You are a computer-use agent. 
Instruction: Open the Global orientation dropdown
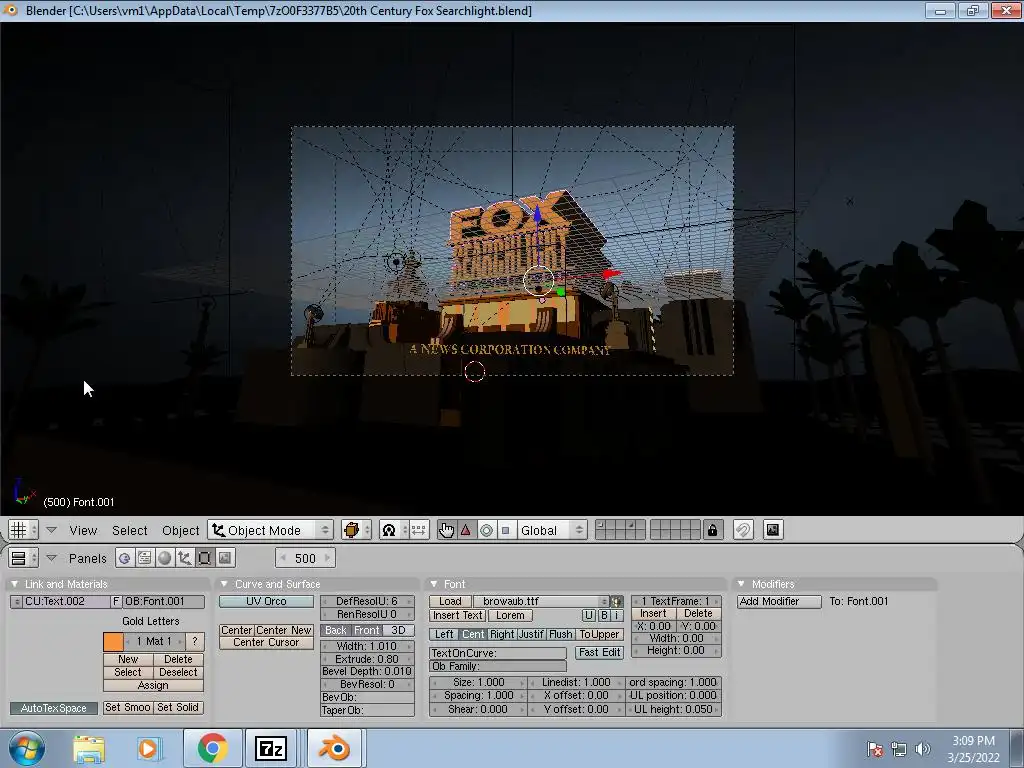(551, 530)
